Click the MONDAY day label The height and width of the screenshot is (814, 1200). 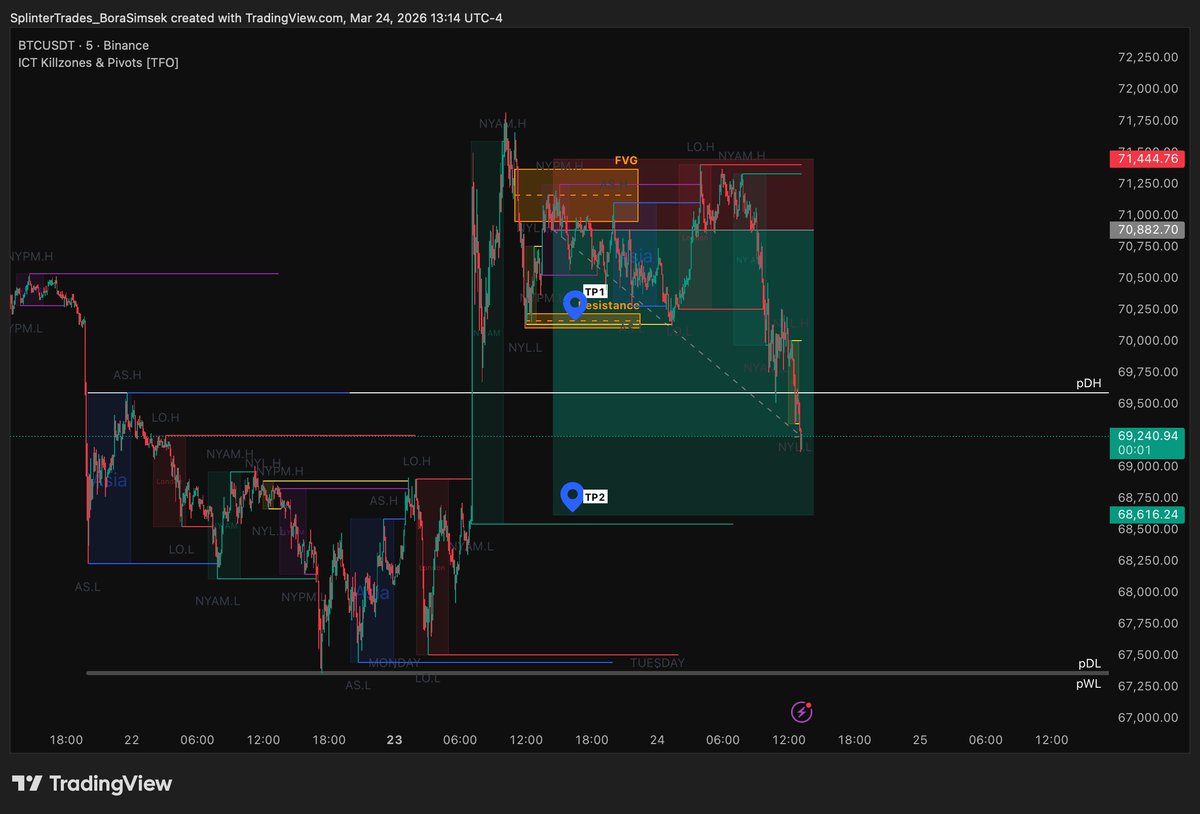(395, 663)
